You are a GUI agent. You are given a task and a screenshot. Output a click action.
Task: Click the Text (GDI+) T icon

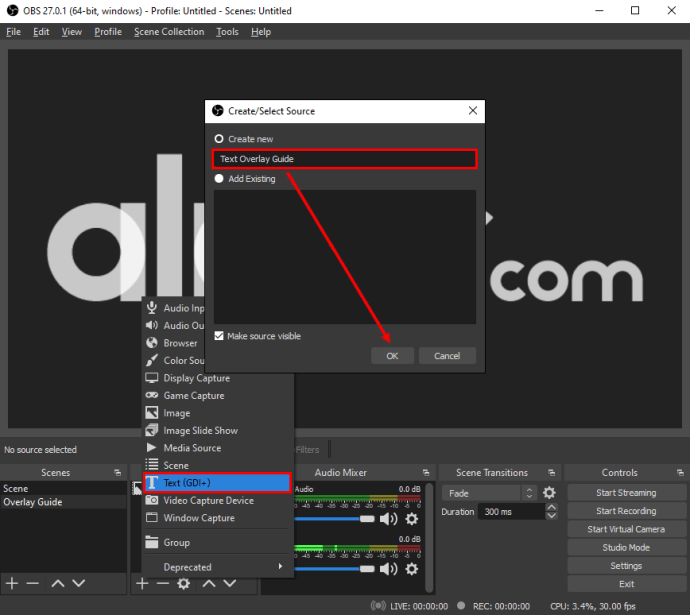[x=152, y=483]
